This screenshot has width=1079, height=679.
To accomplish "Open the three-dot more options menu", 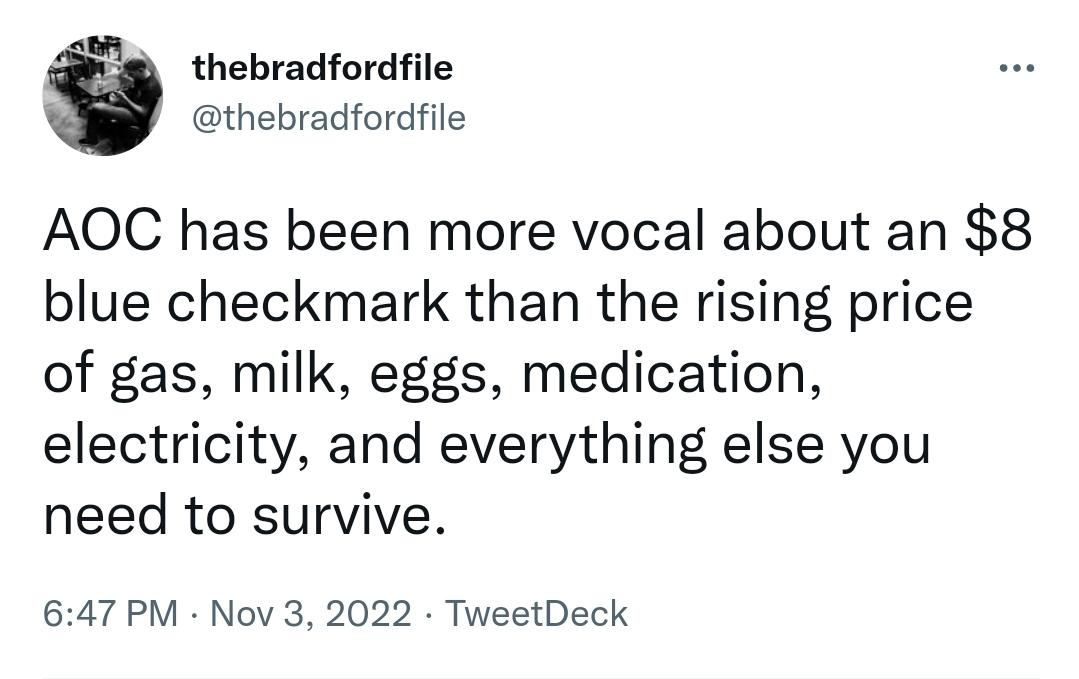I will point(1016,68).
